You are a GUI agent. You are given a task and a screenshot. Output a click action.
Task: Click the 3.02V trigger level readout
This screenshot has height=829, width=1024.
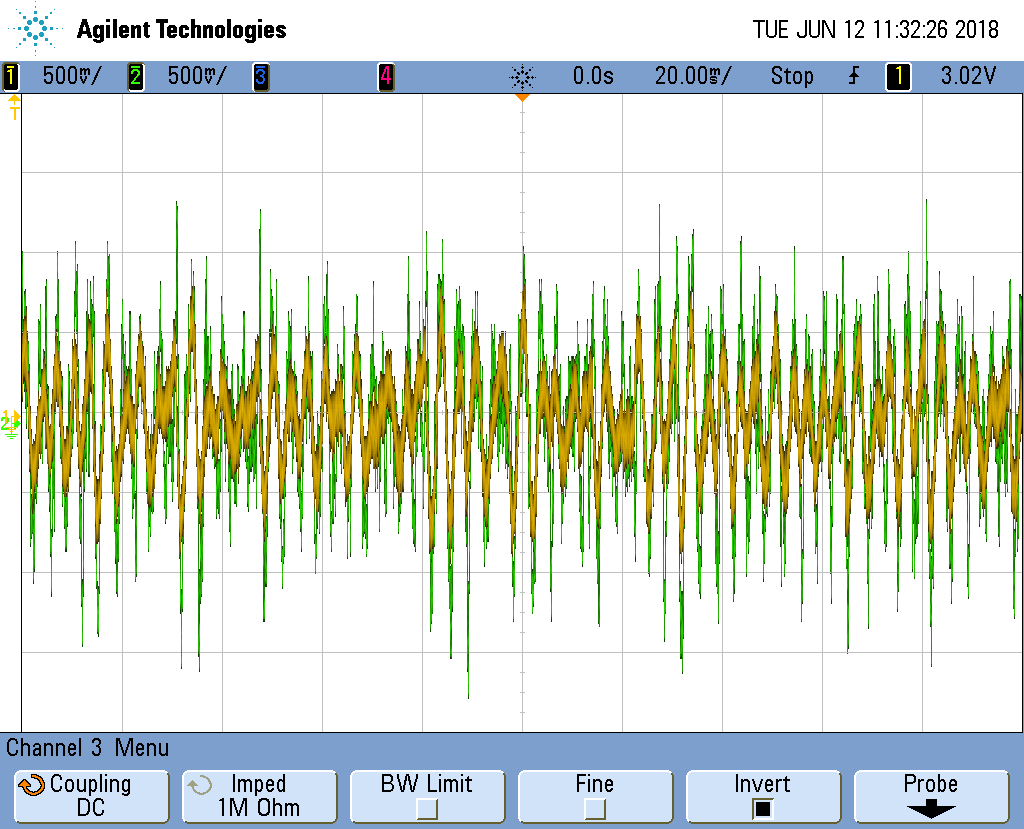click(x=968, y=76)
